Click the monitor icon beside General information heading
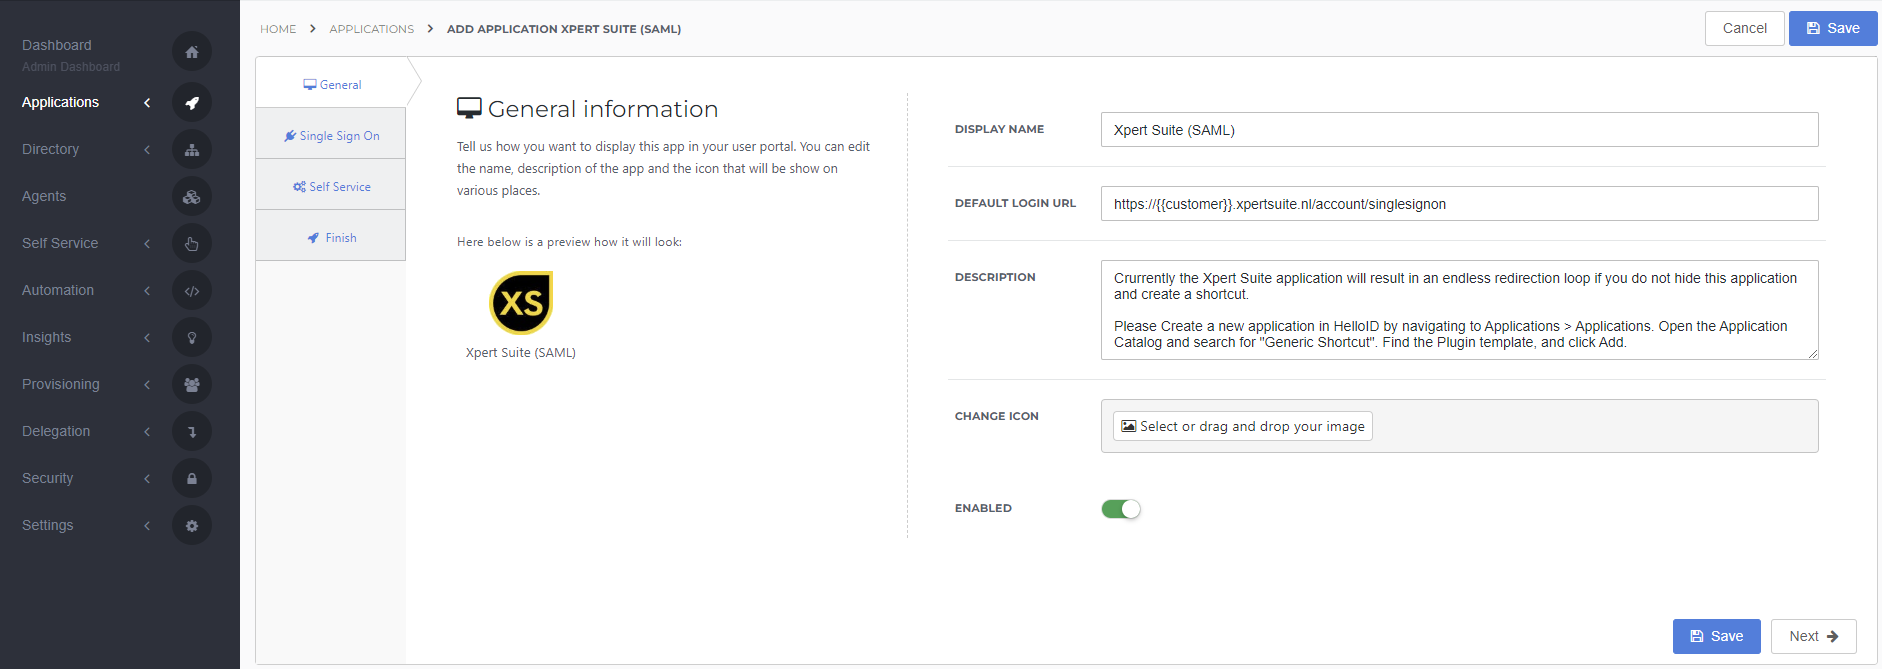Screen dimensions: 1882x669 469,108
